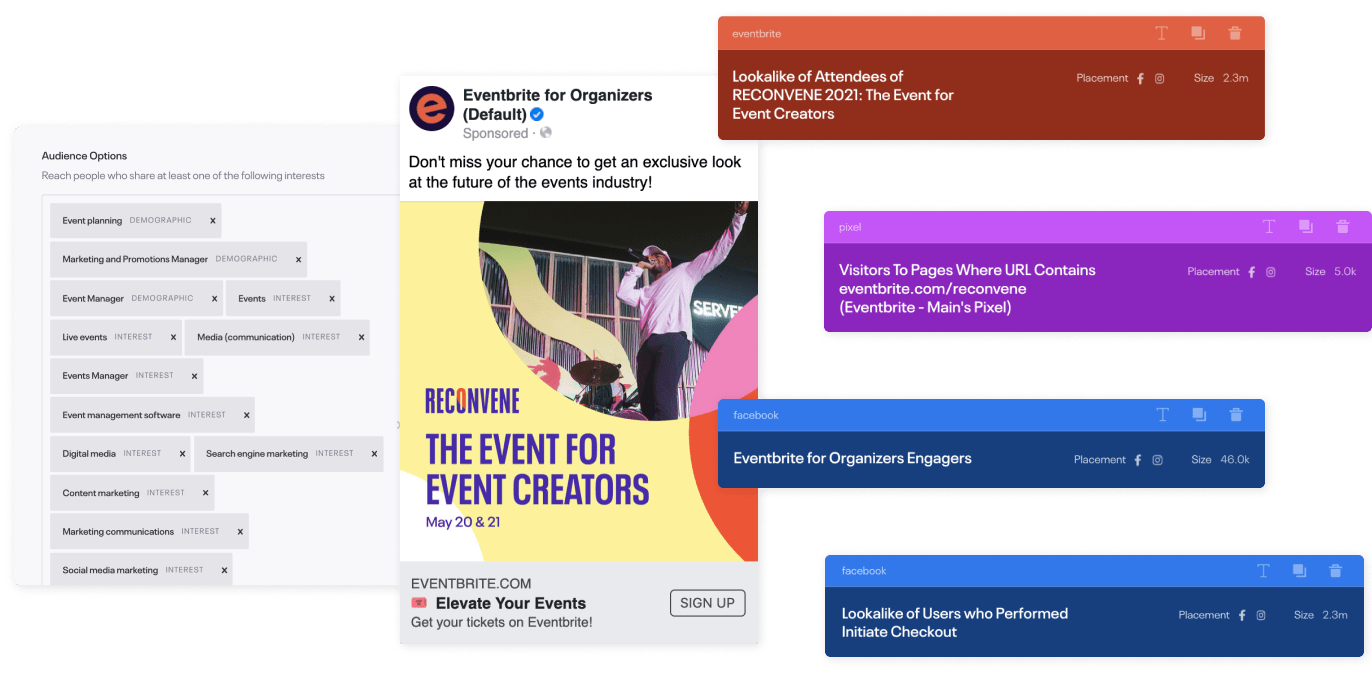
Task: Remove the Social media marketing tag
Action: (x=224, y=571)
